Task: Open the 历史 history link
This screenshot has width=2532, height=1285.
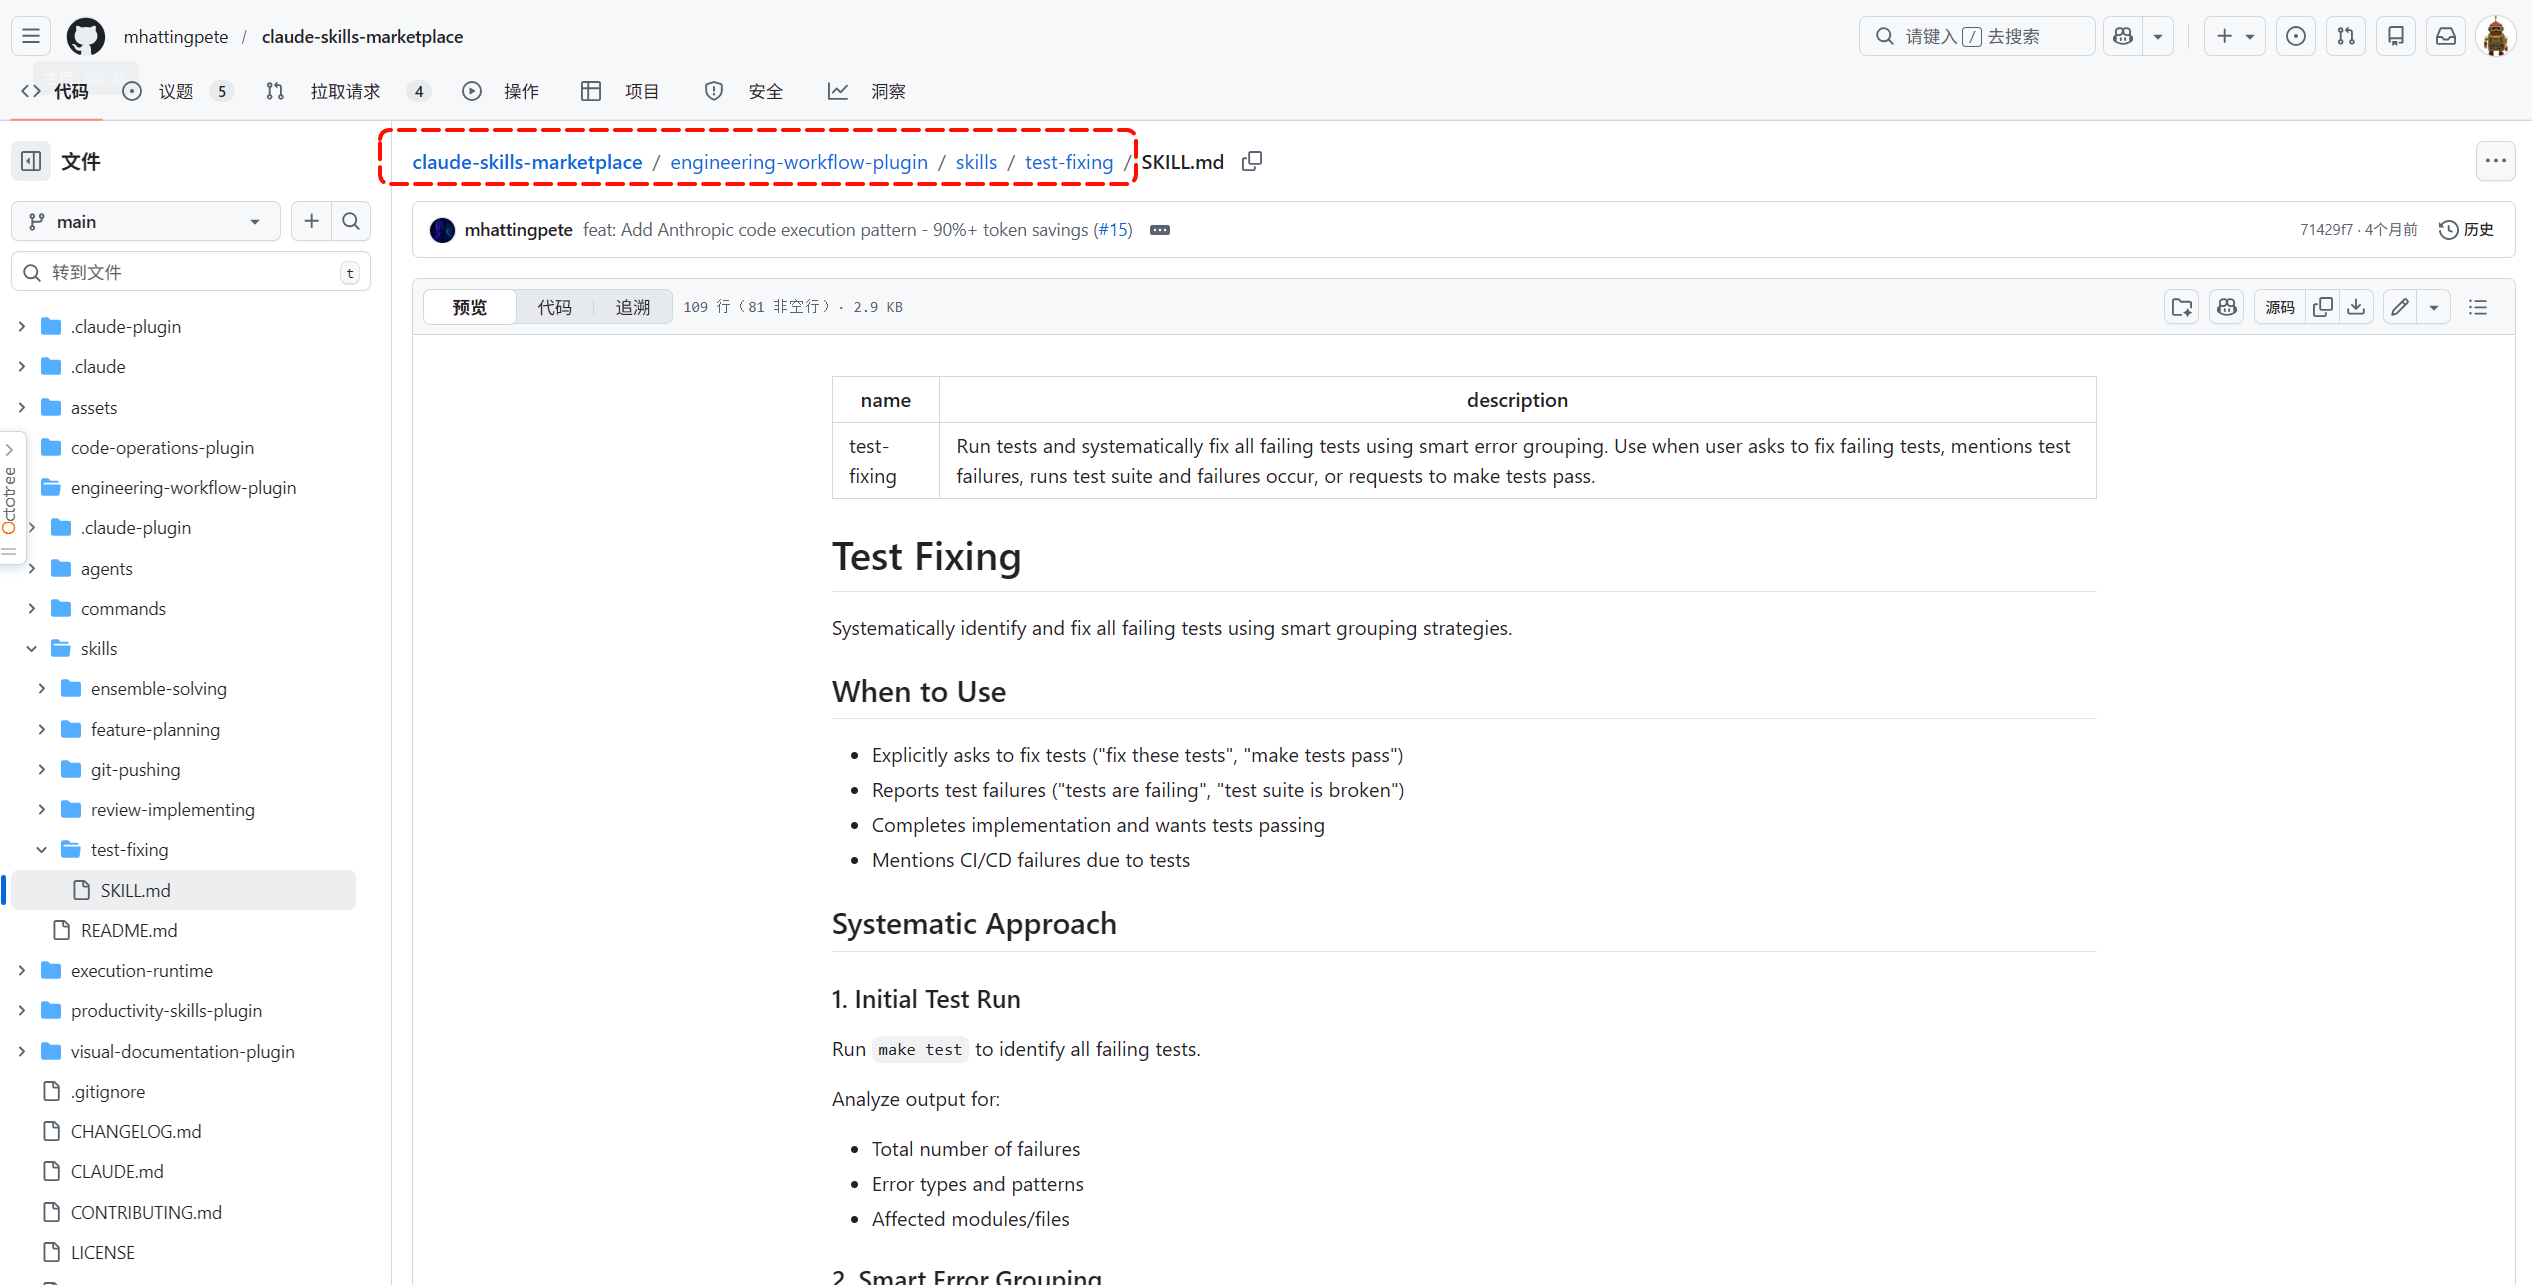Action: (2466, 229)
